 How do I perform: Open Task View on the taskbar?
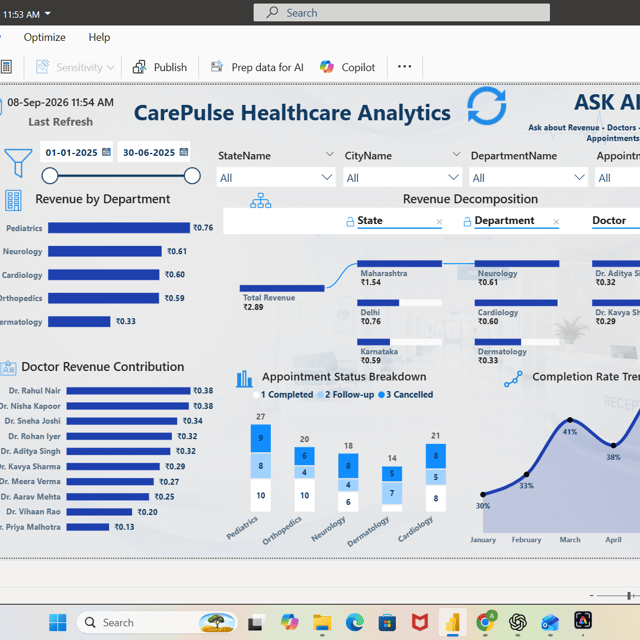tap(256, 622)
